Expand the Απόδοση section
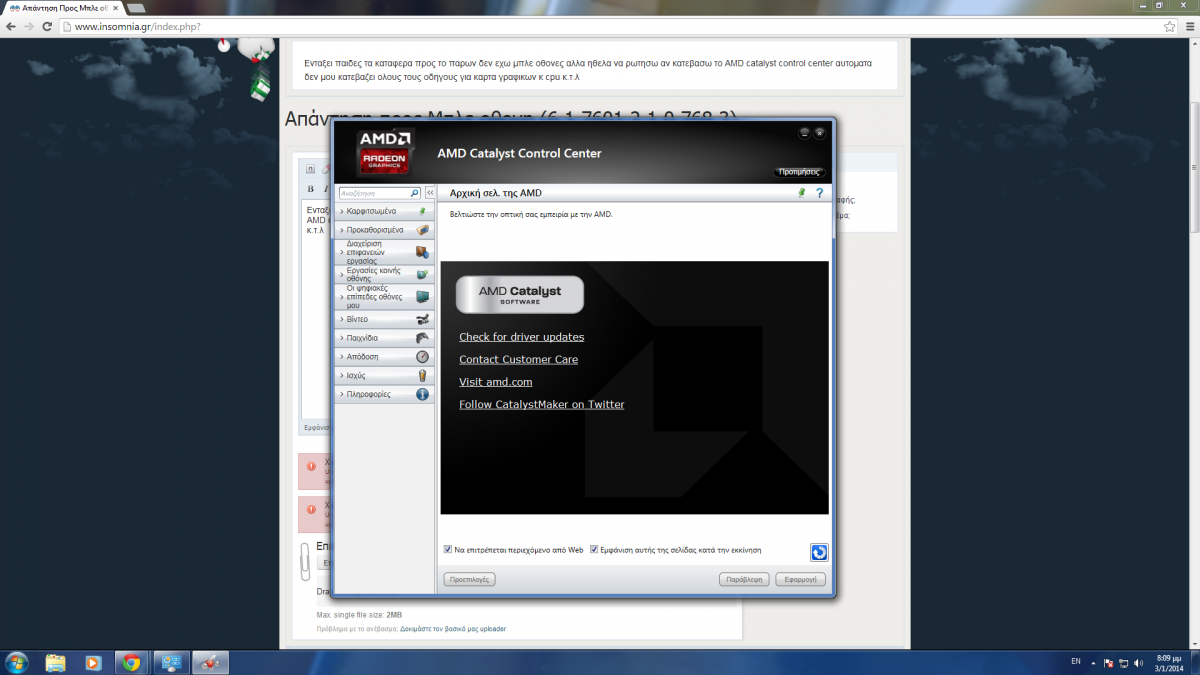The height and width of the screenshot is (675, 1200). [x=385, y=356]
